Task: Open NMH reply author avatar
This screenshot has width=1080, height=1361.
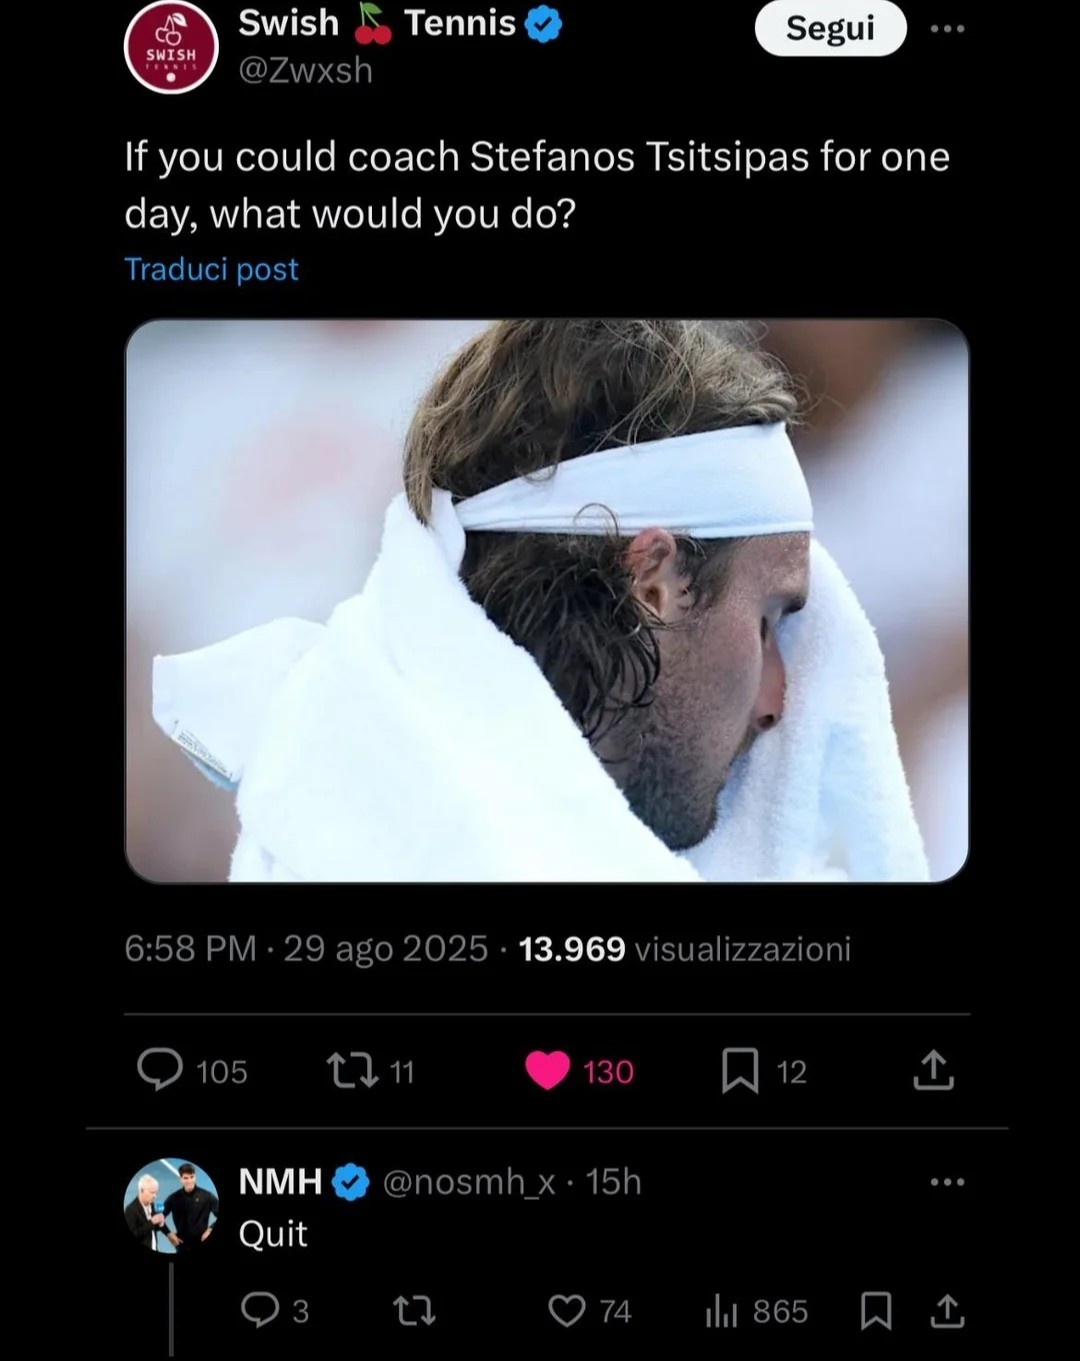Action: pyautogui.click(x=171, y=1205)
